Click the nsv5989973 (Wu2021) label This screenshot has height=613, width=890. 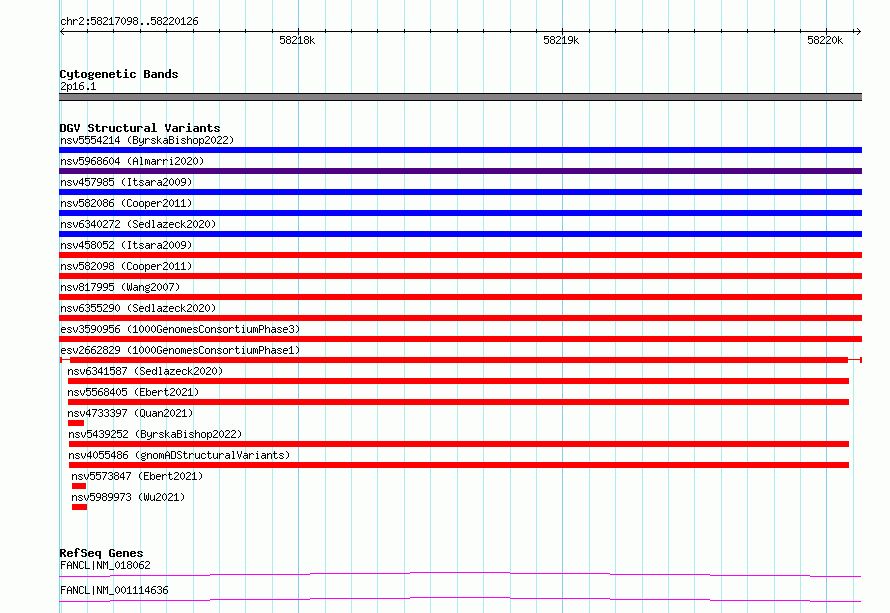click(x=128, y=497)
